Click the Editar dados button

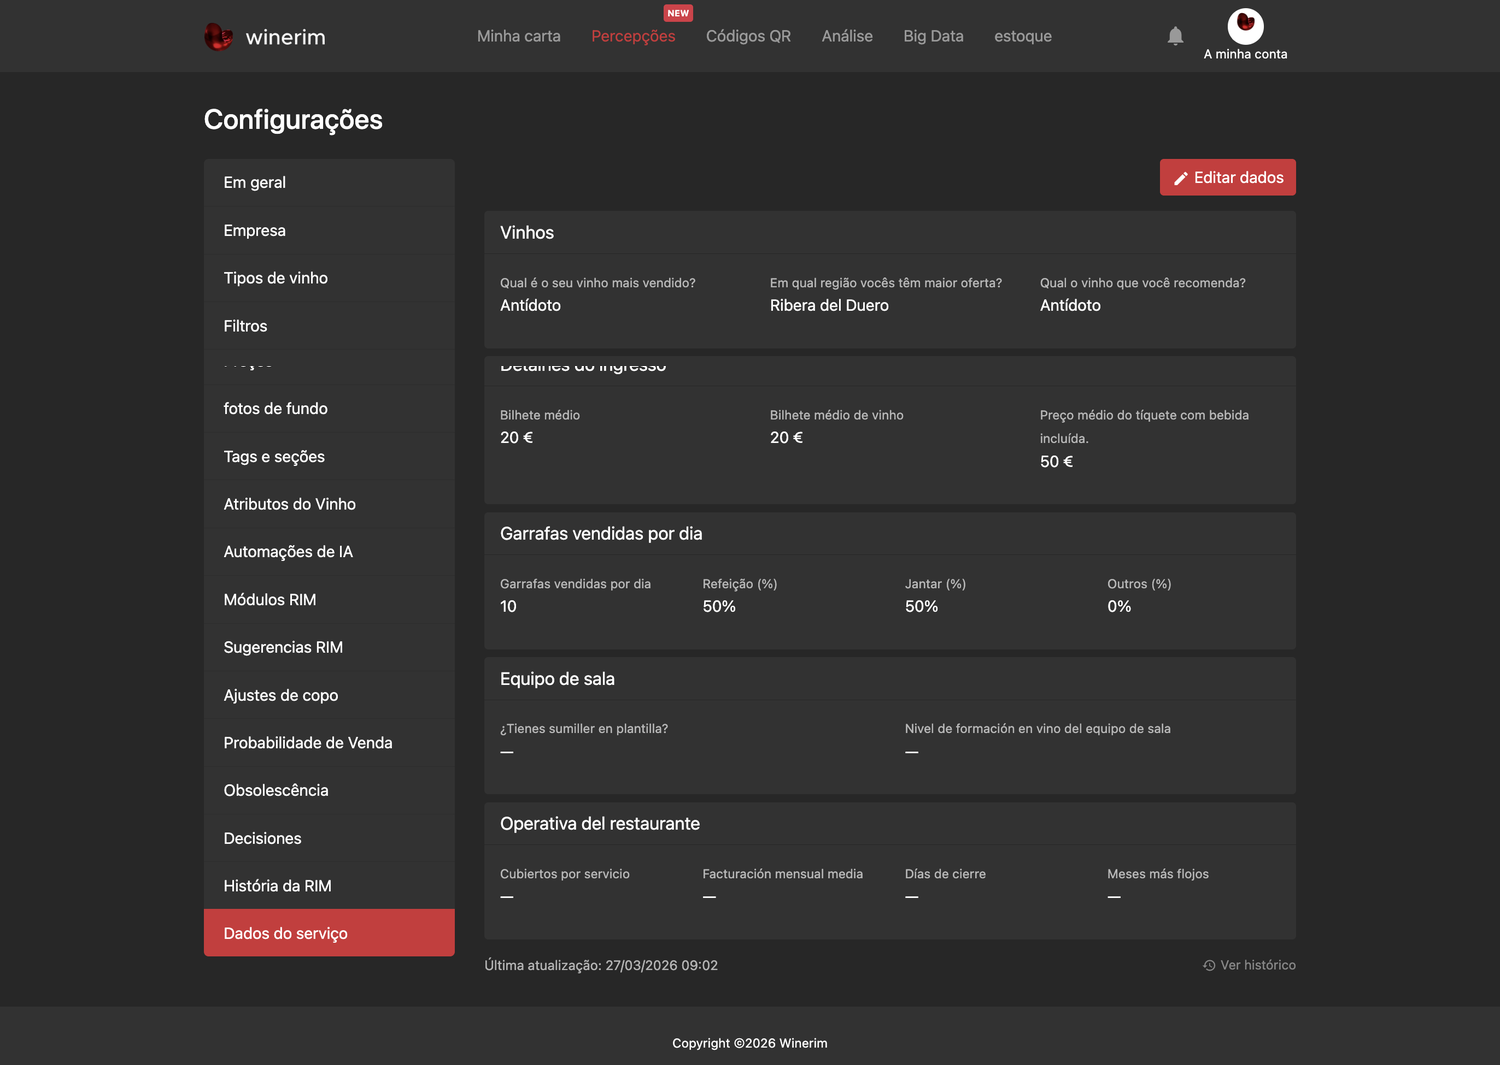[x=1228, y=177]
